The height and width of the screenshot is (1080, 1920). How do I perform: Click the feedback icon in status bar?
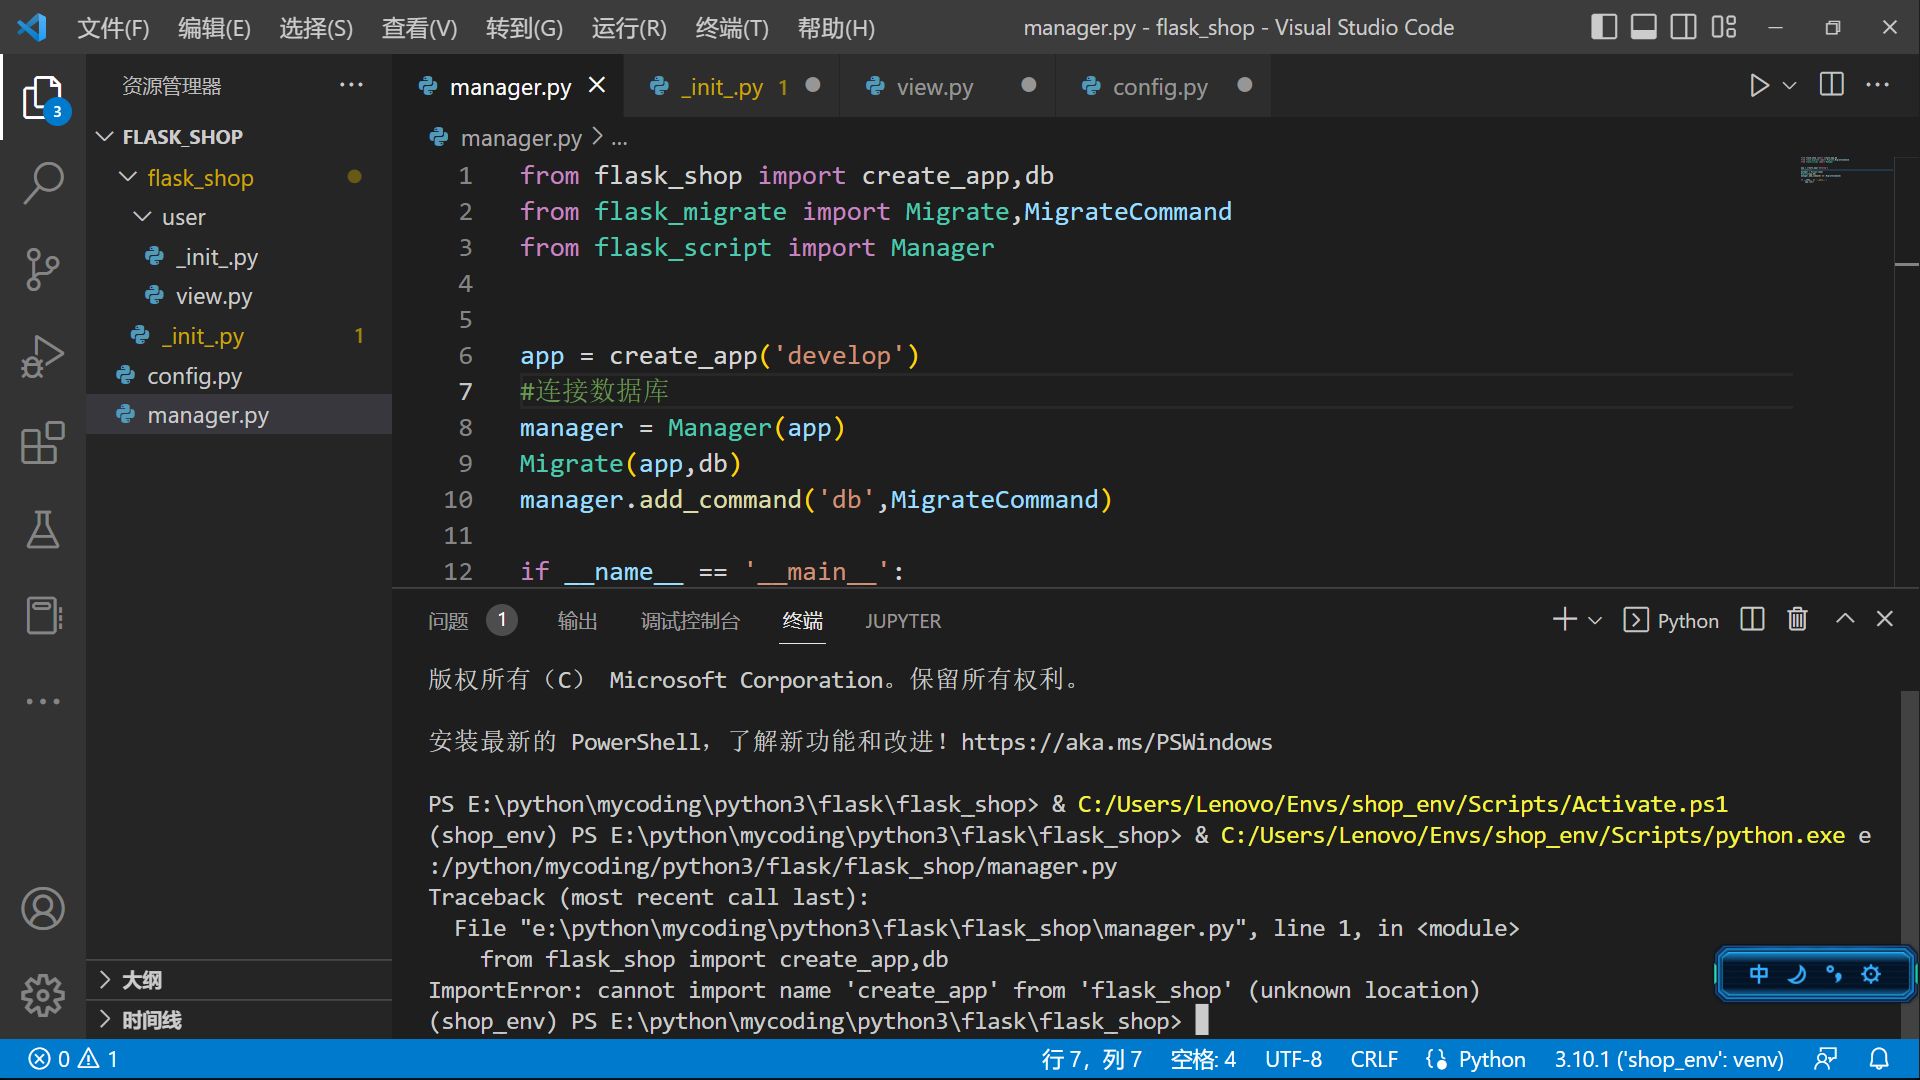point(1826,1059)
